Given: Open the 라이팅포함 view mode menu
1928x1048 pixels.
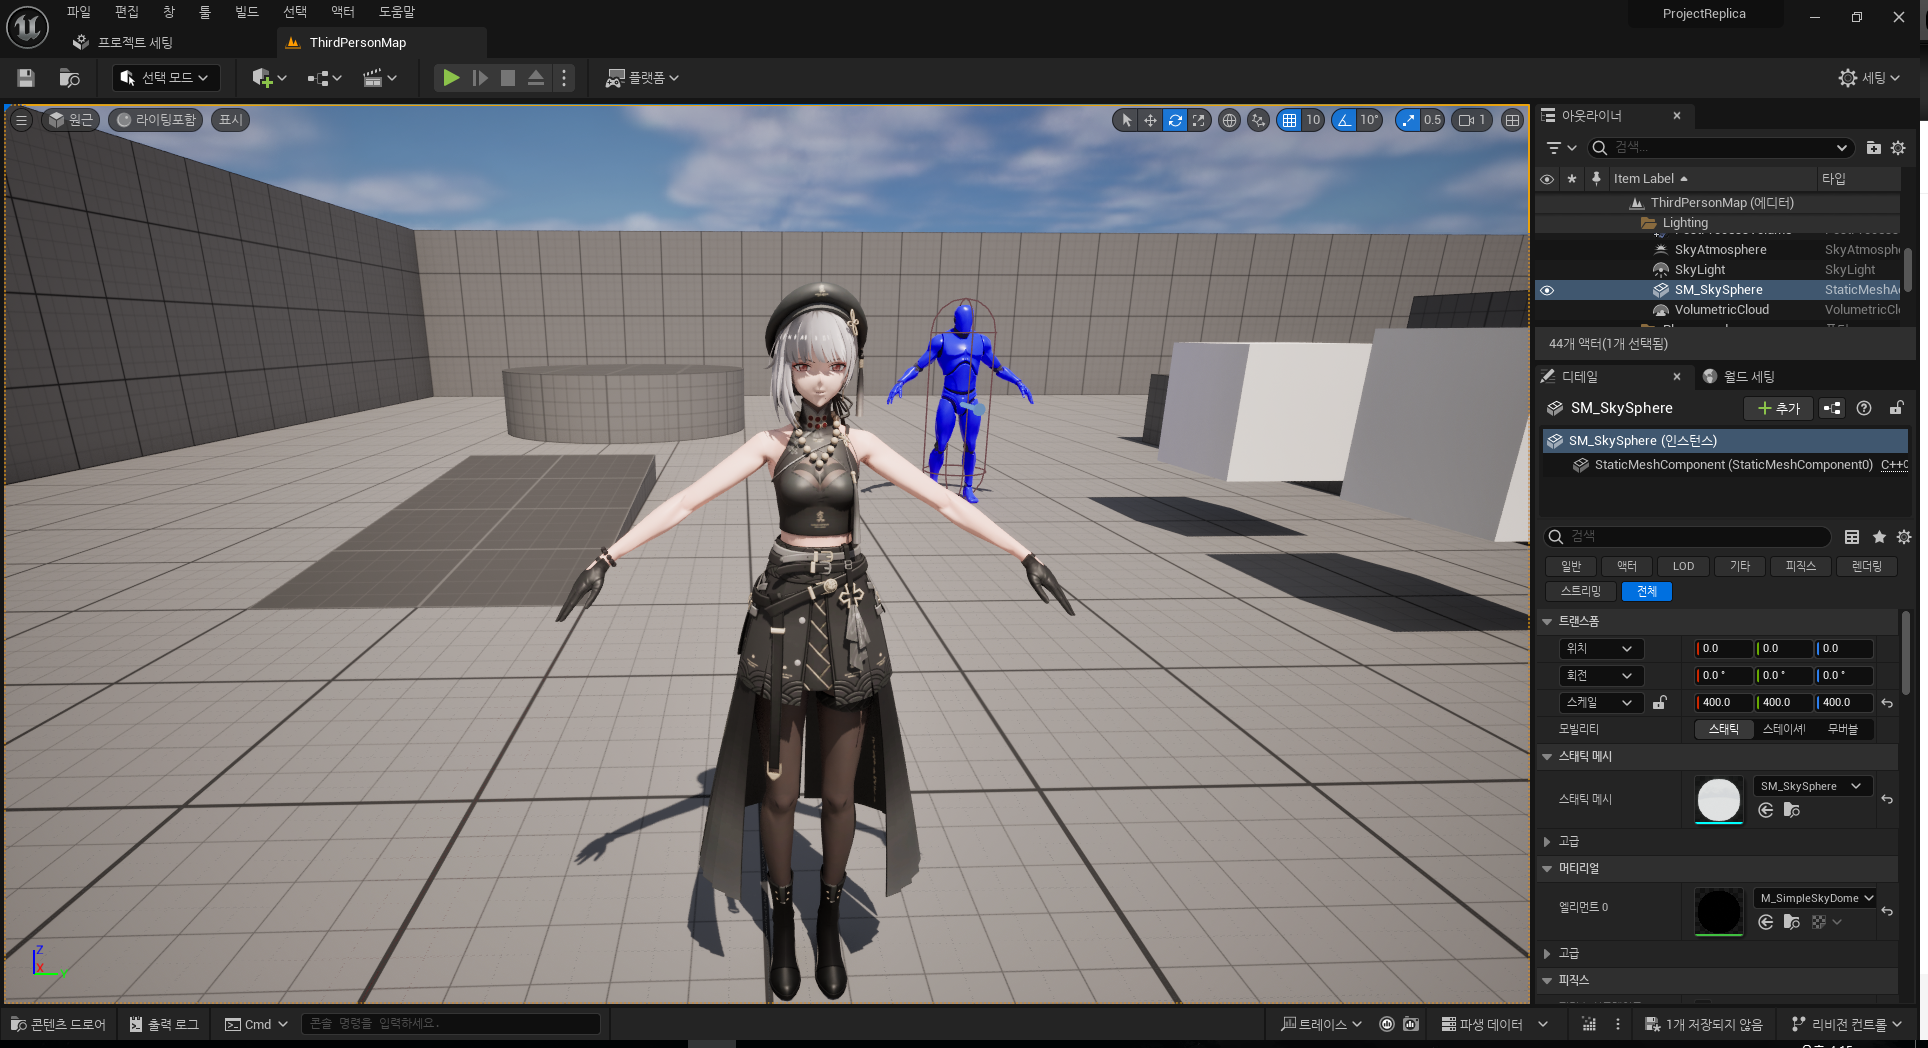Looking at the screenshot, I should point(156,120).
